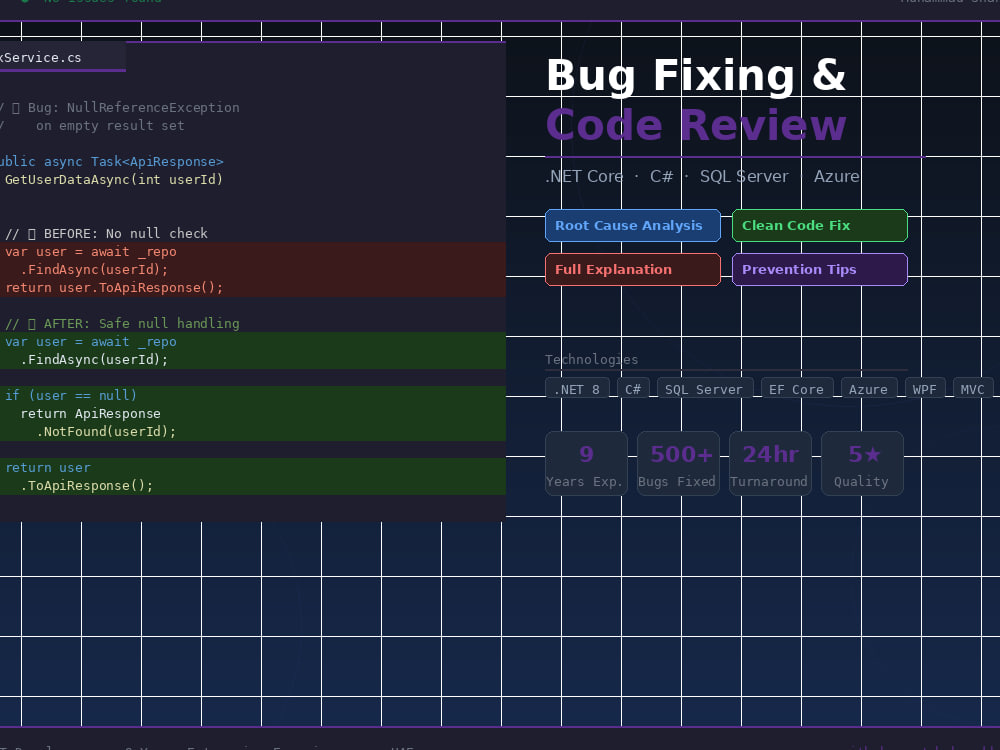Click the 'Bug Fixing &' heading
1000x750 pixels.
(696, 75)
